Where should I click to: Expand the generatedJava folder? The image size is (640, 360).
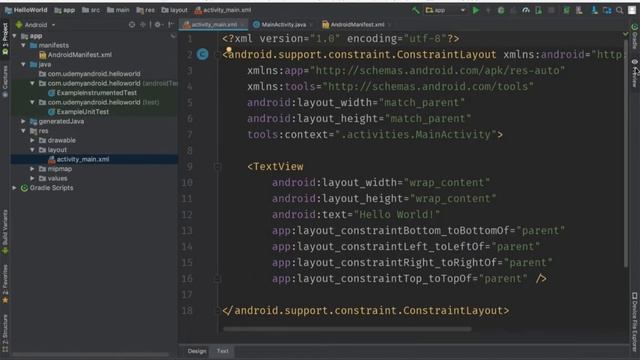click(x=24, y=121)
